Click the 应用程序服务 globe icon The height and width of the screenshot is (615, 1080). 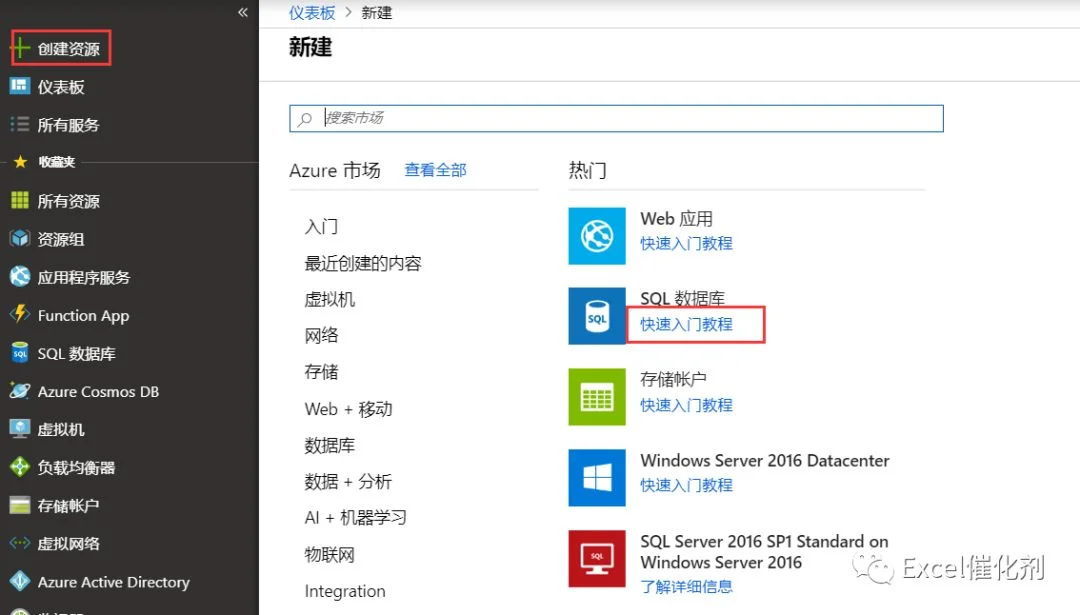click(20, 277)
